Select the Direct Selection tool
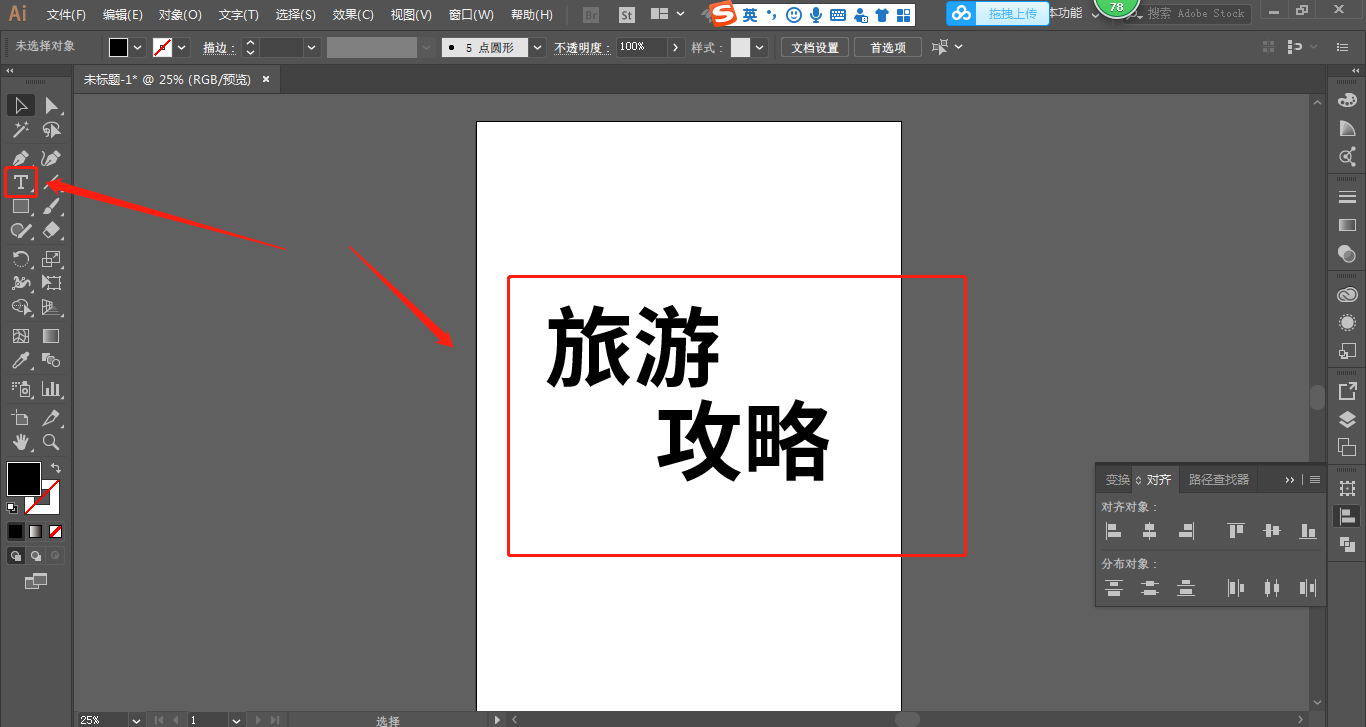This screenshot has width=1366, height=727. click(x=51, y=105)
